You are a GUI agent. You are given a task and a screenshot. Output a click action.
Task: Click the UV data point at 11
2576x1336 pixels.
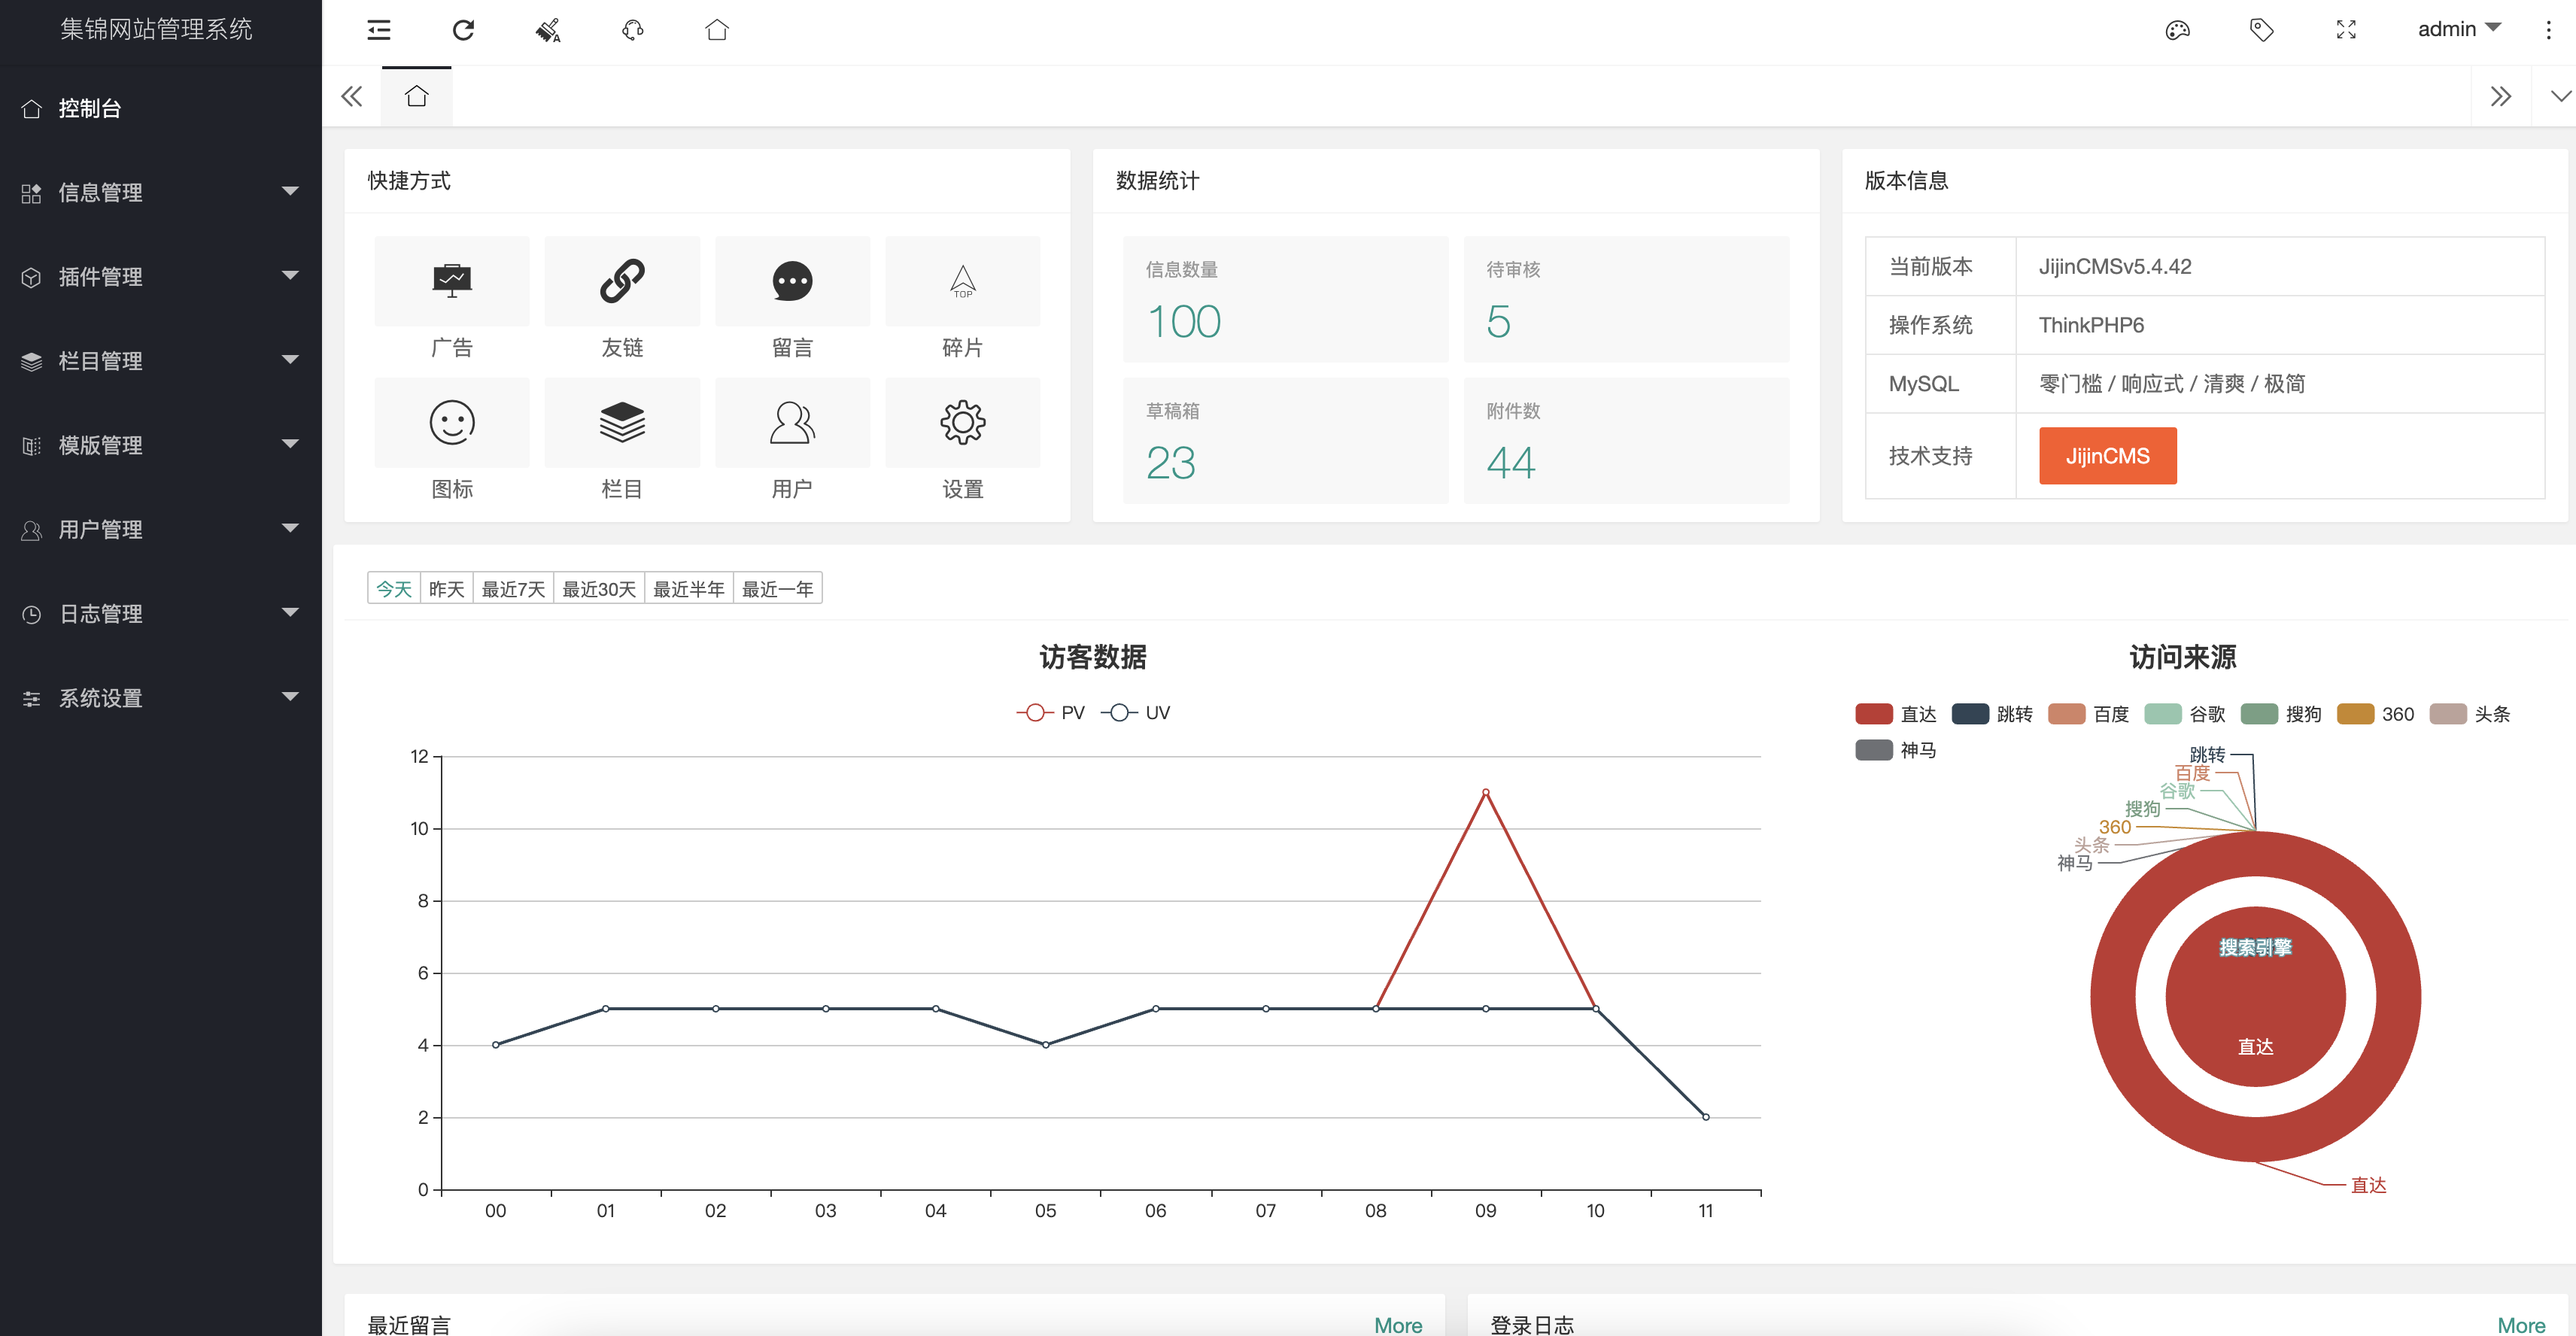coord(1705,1117)
